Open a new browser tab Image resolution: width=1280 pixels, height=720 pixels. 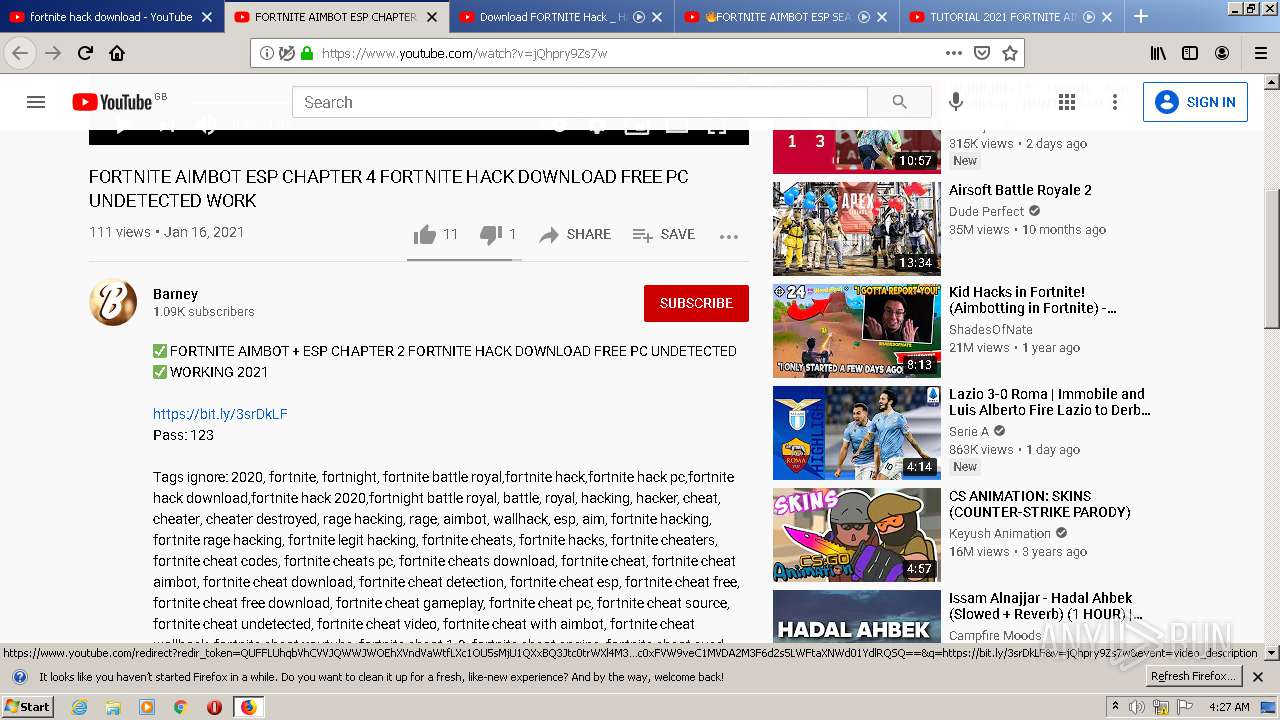1141,16
